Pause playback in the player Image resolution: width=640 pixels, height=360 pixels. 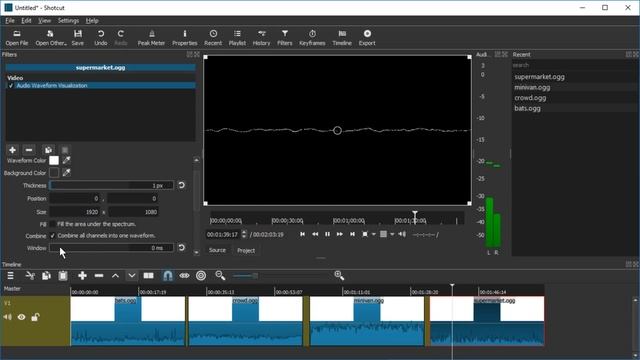pyautogui.click(x=327, y=234)
